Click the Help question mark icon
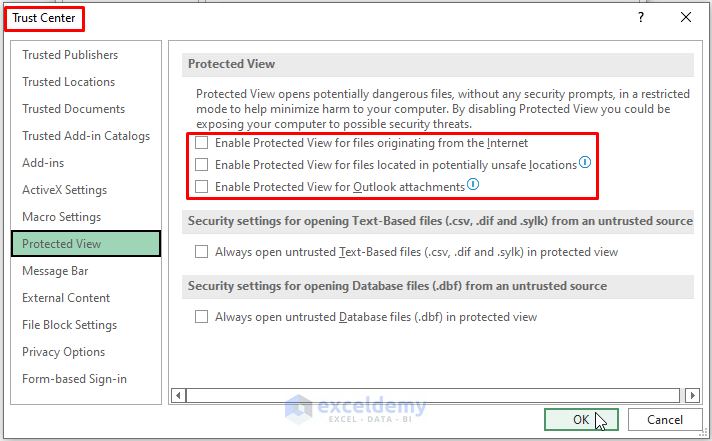Image resolution: width=712 pixels, height=441 pixels. point(641,17)
